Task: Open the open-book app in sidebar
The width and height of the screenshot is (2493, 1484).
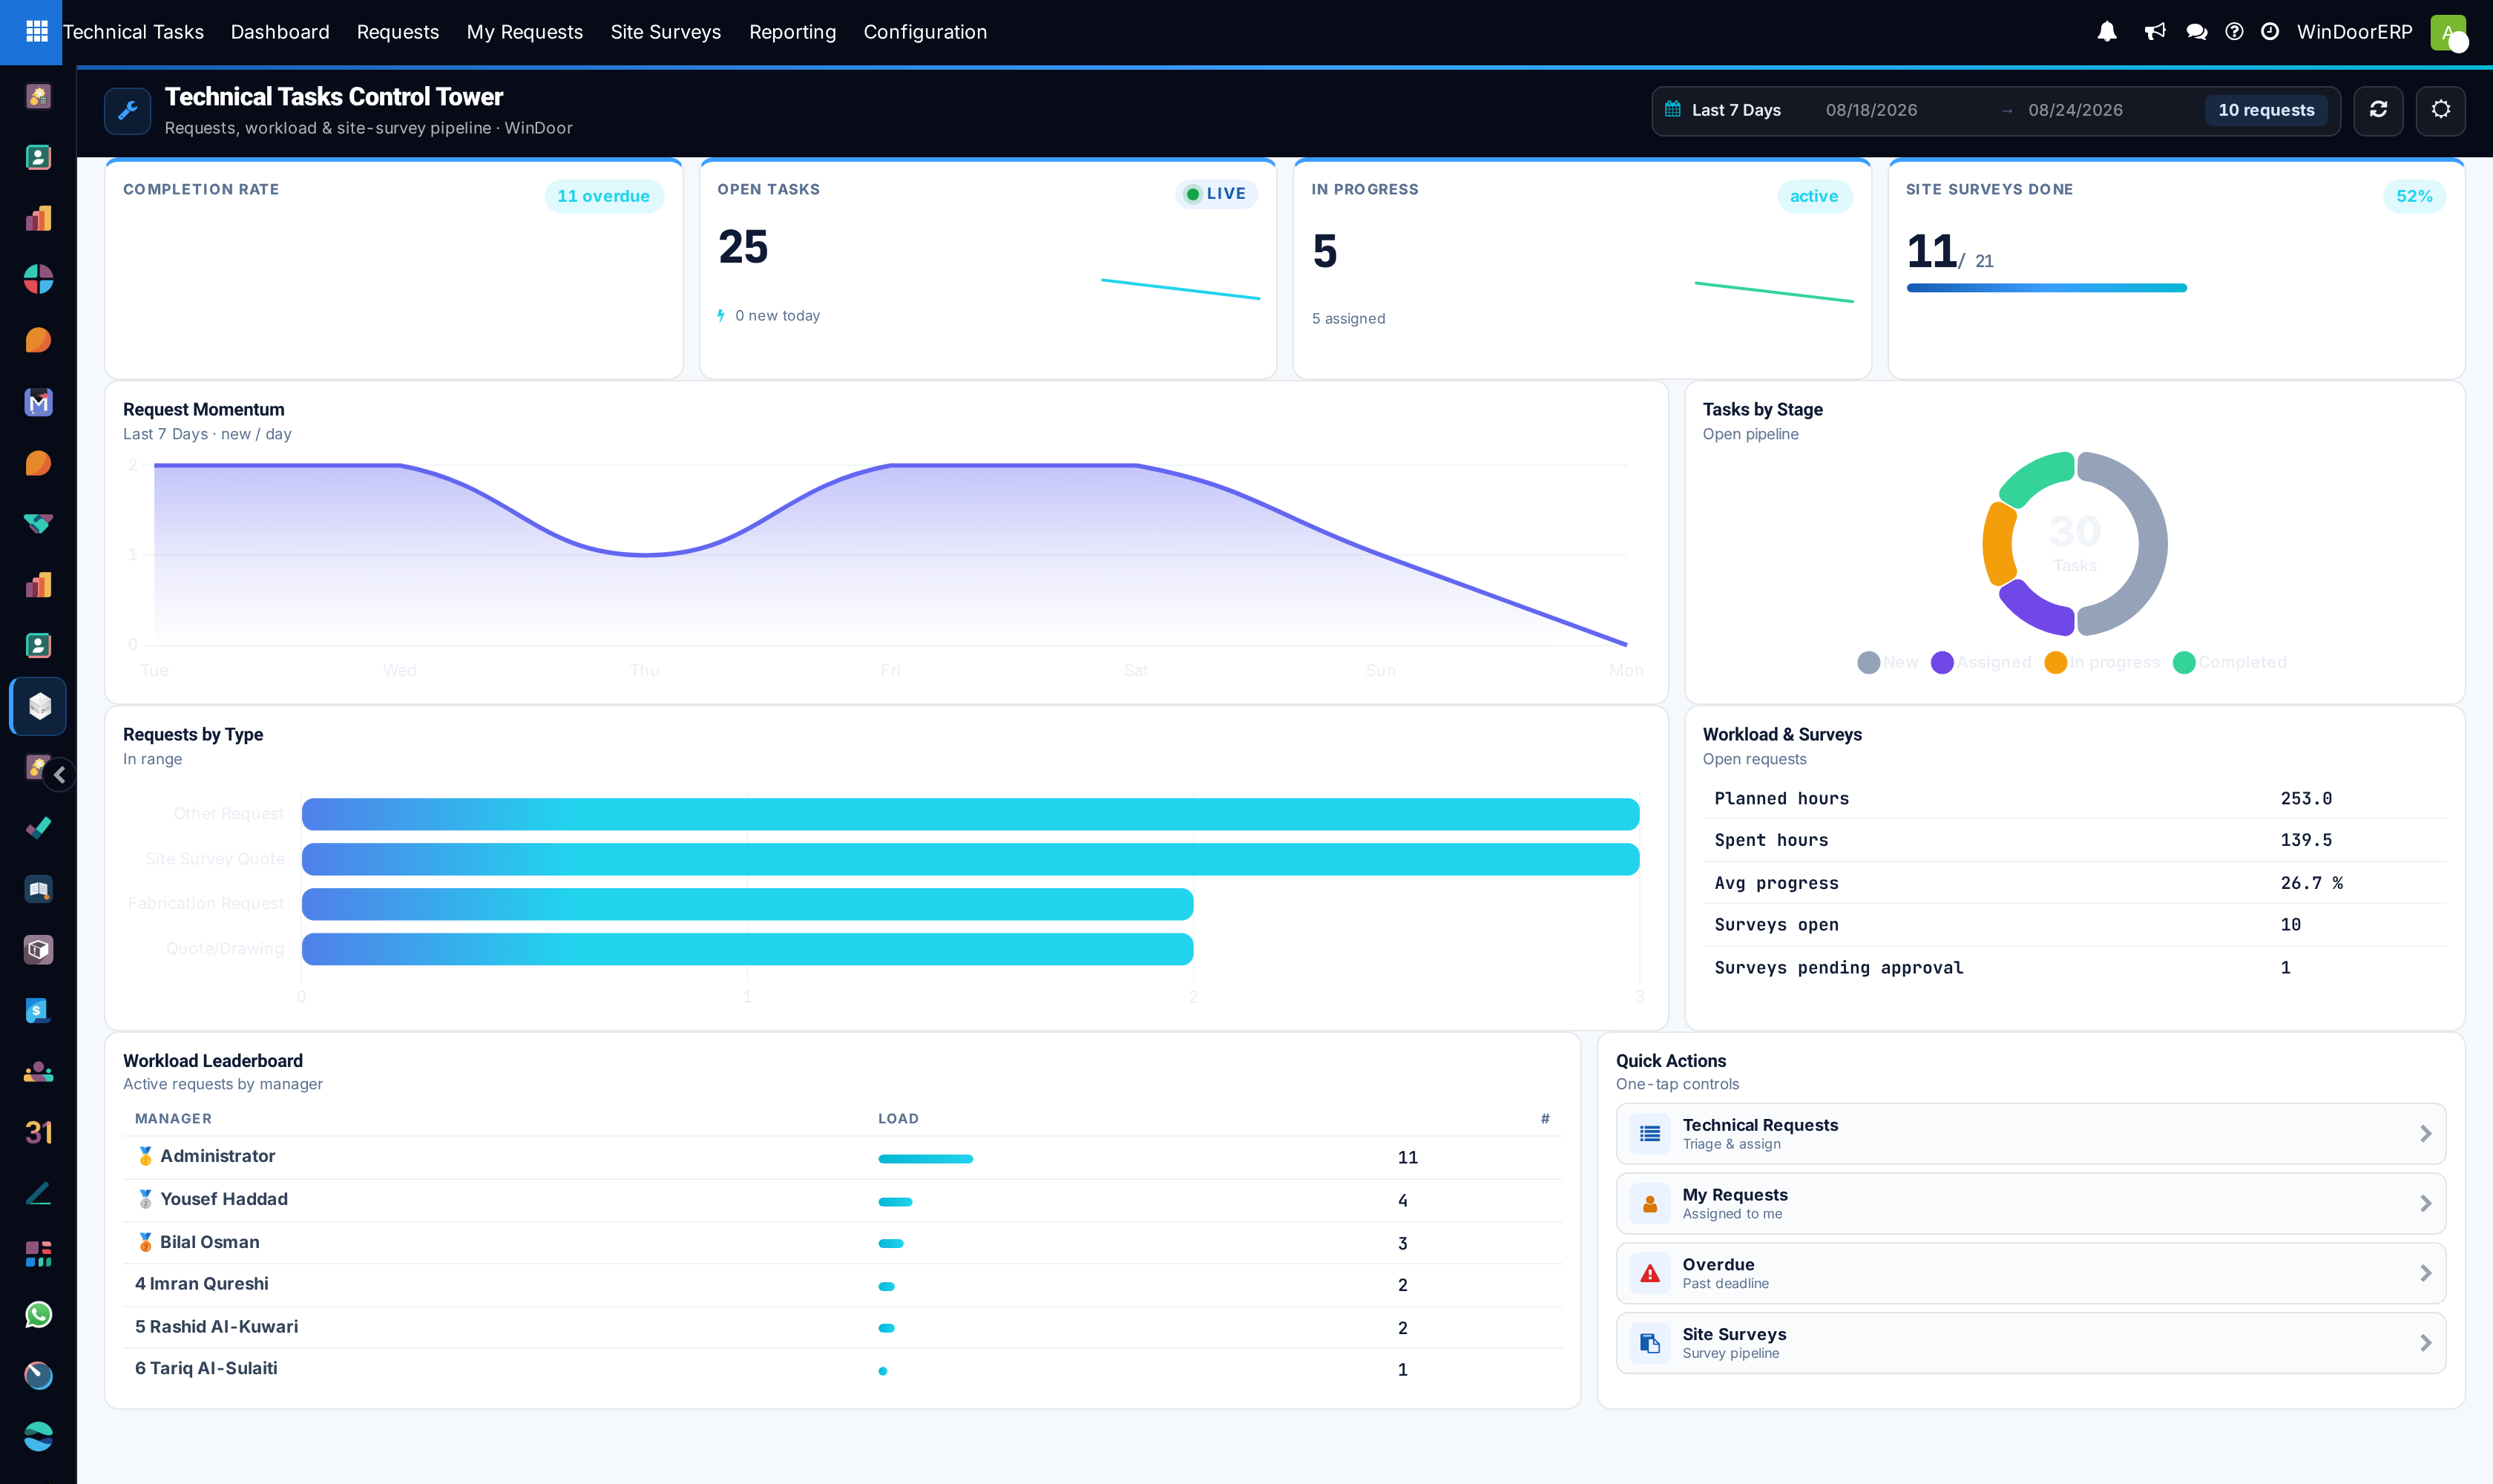Action: pyautogui.click(x=38, y=889)
